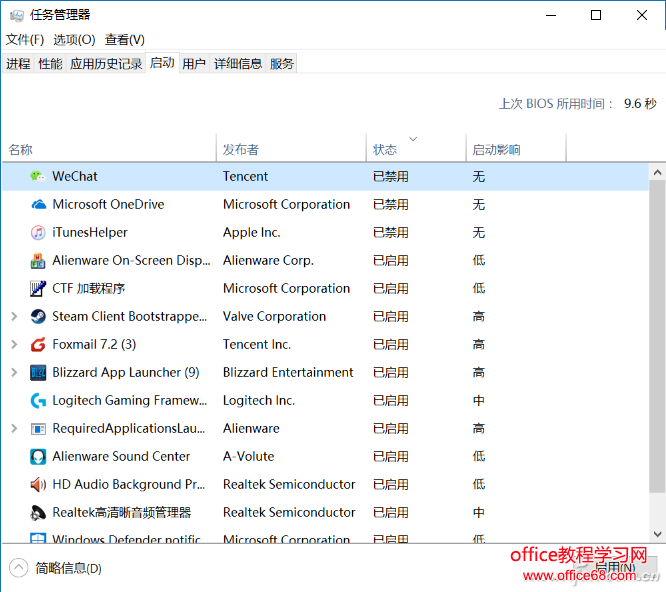Screen dimensions: 666x592
Task: Click 已启用 status in the Steam row
Action: [391, 316]
